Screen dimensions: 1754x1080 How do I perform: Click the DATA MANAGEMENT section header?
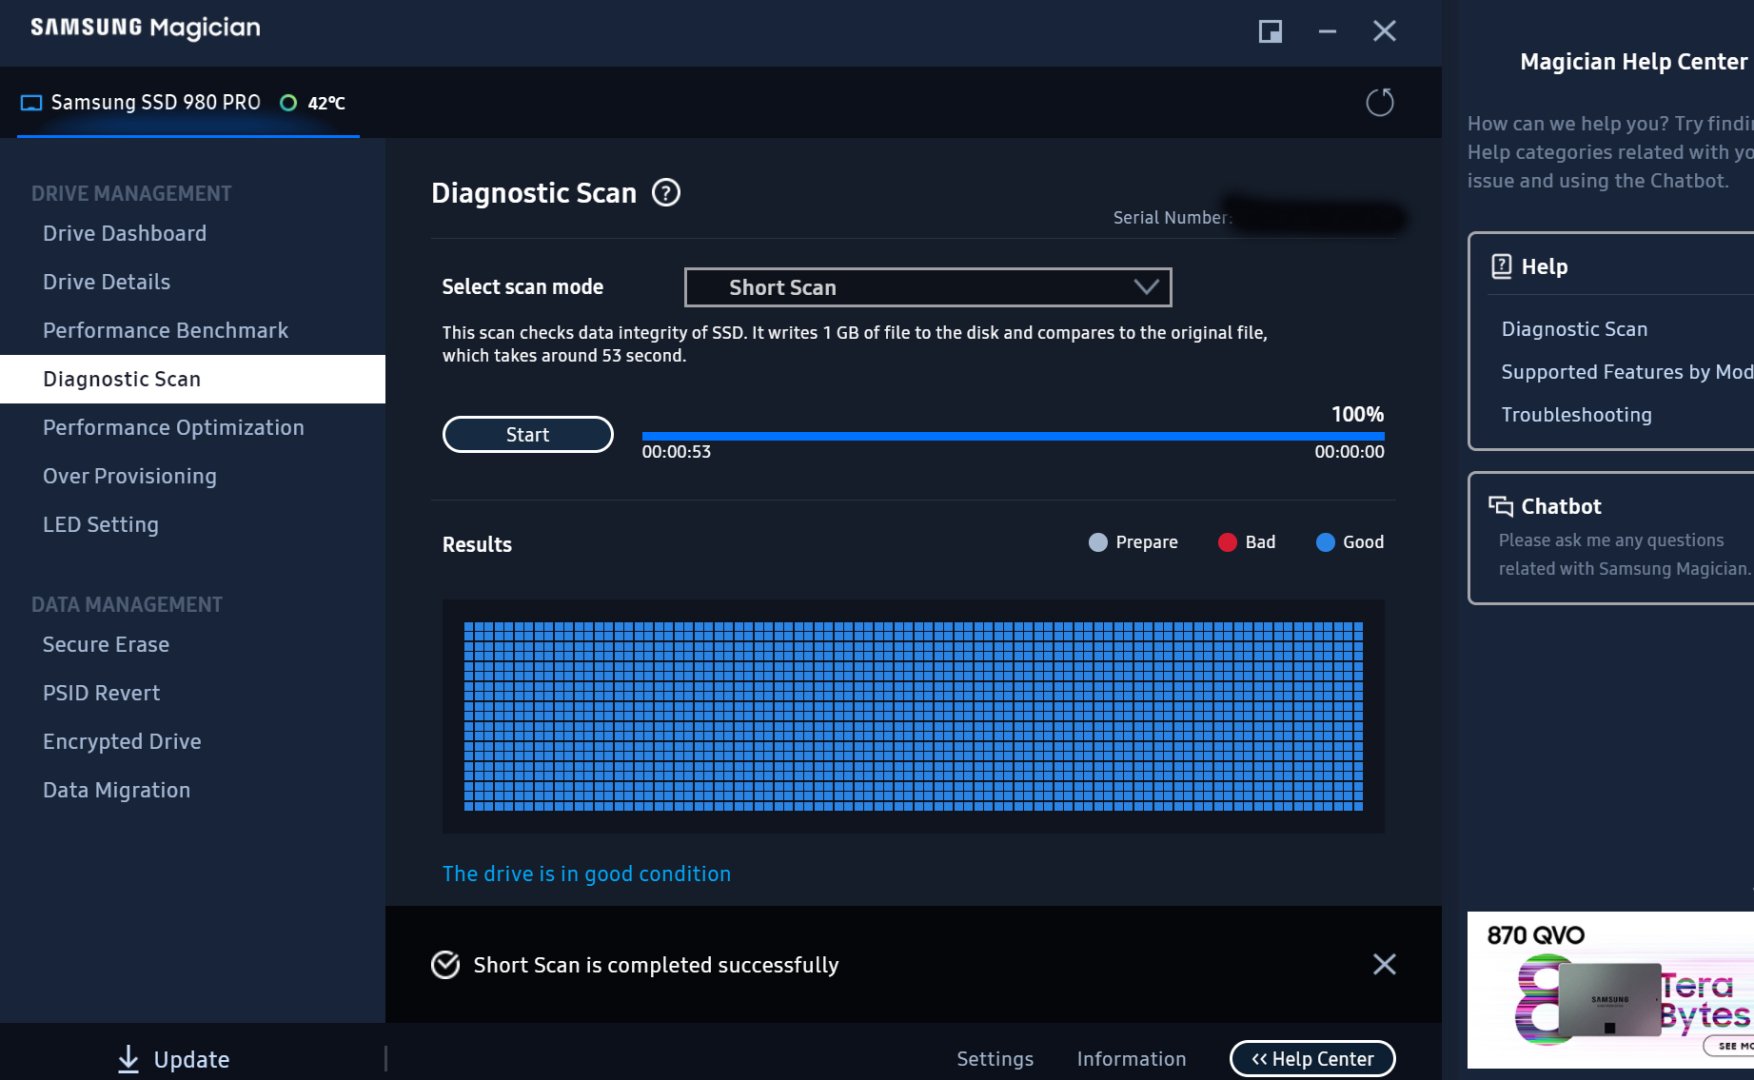[x=127, y=605]
